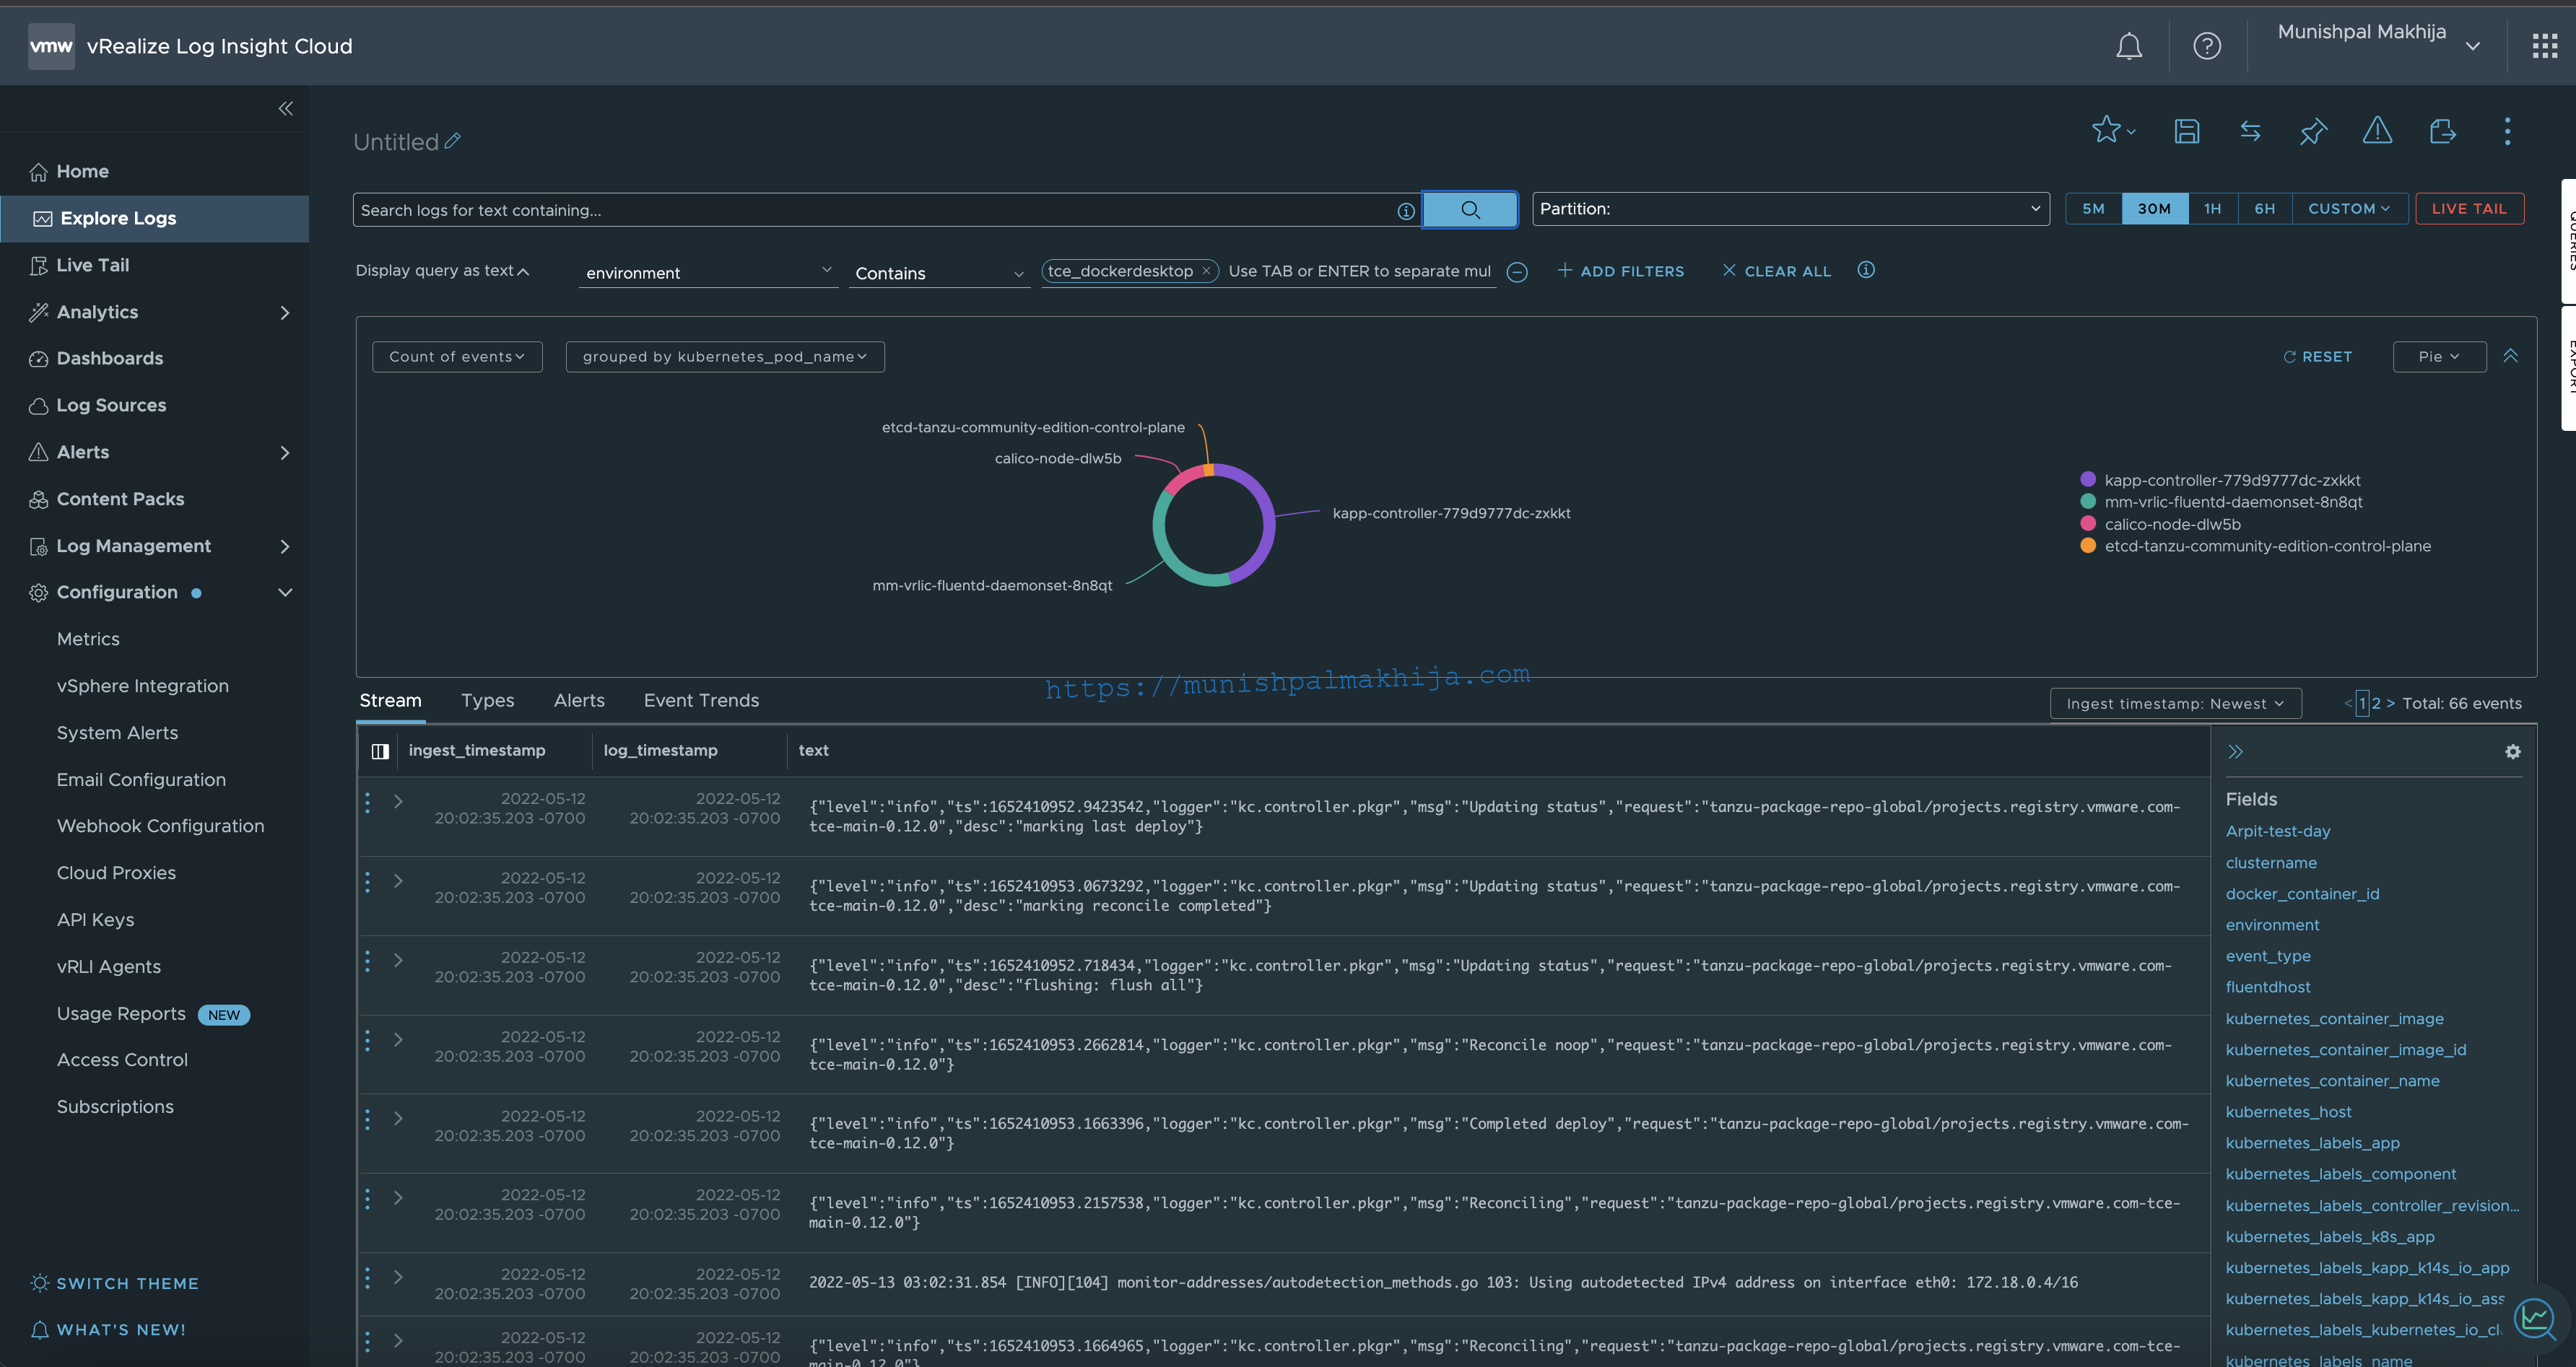Switch to the Event Trends tab
Viewport: 2576px width, 1367px height.
701,700
